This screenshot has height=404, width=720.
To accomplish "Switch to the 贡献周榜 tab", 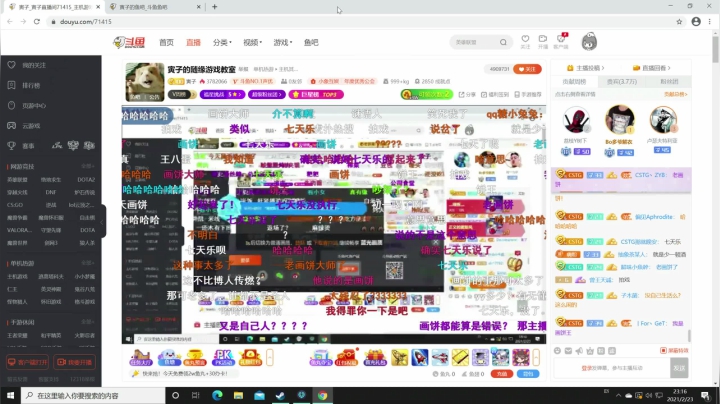I will click(574, 82).
